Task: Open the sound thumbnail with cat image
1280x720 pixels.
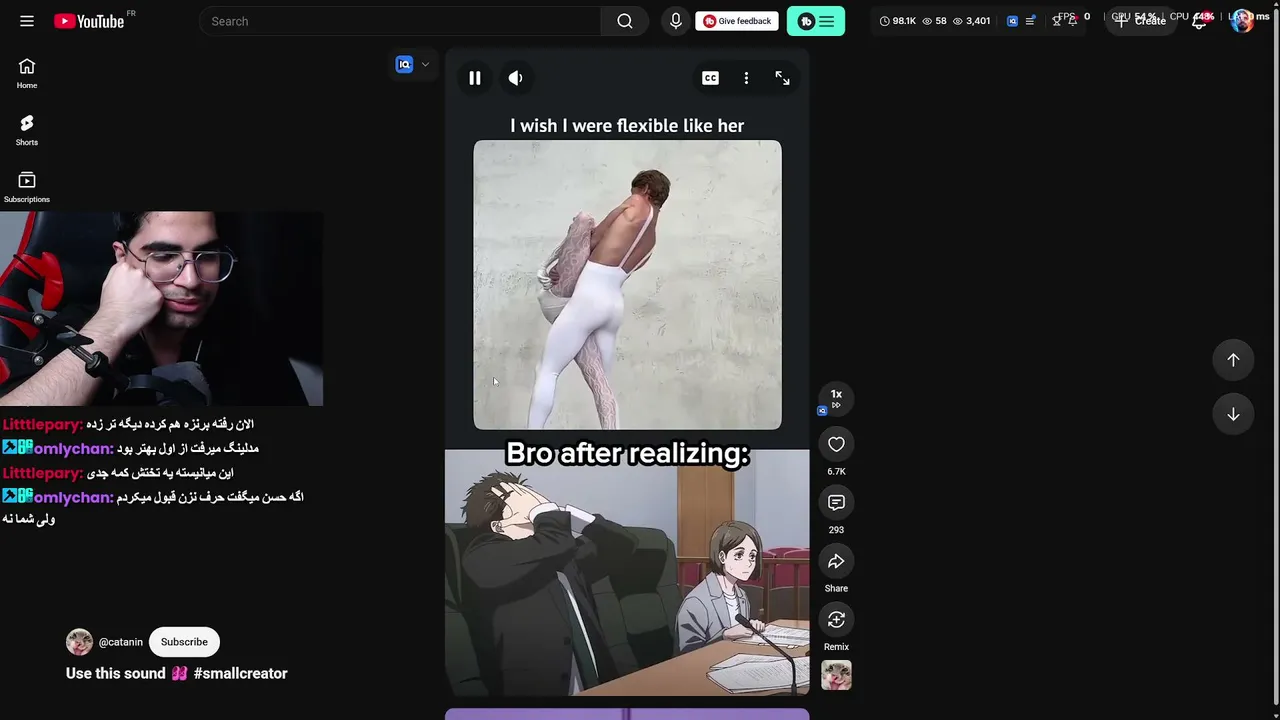Action: [x=836, y=675]
